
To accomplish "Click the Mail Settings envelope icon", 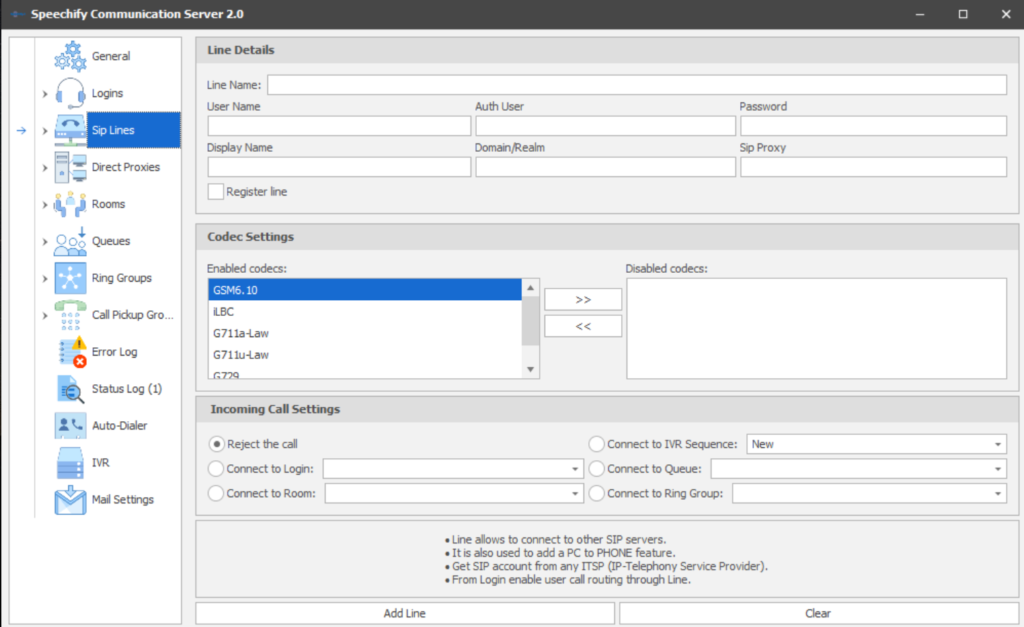I will [x=70, y=500].
